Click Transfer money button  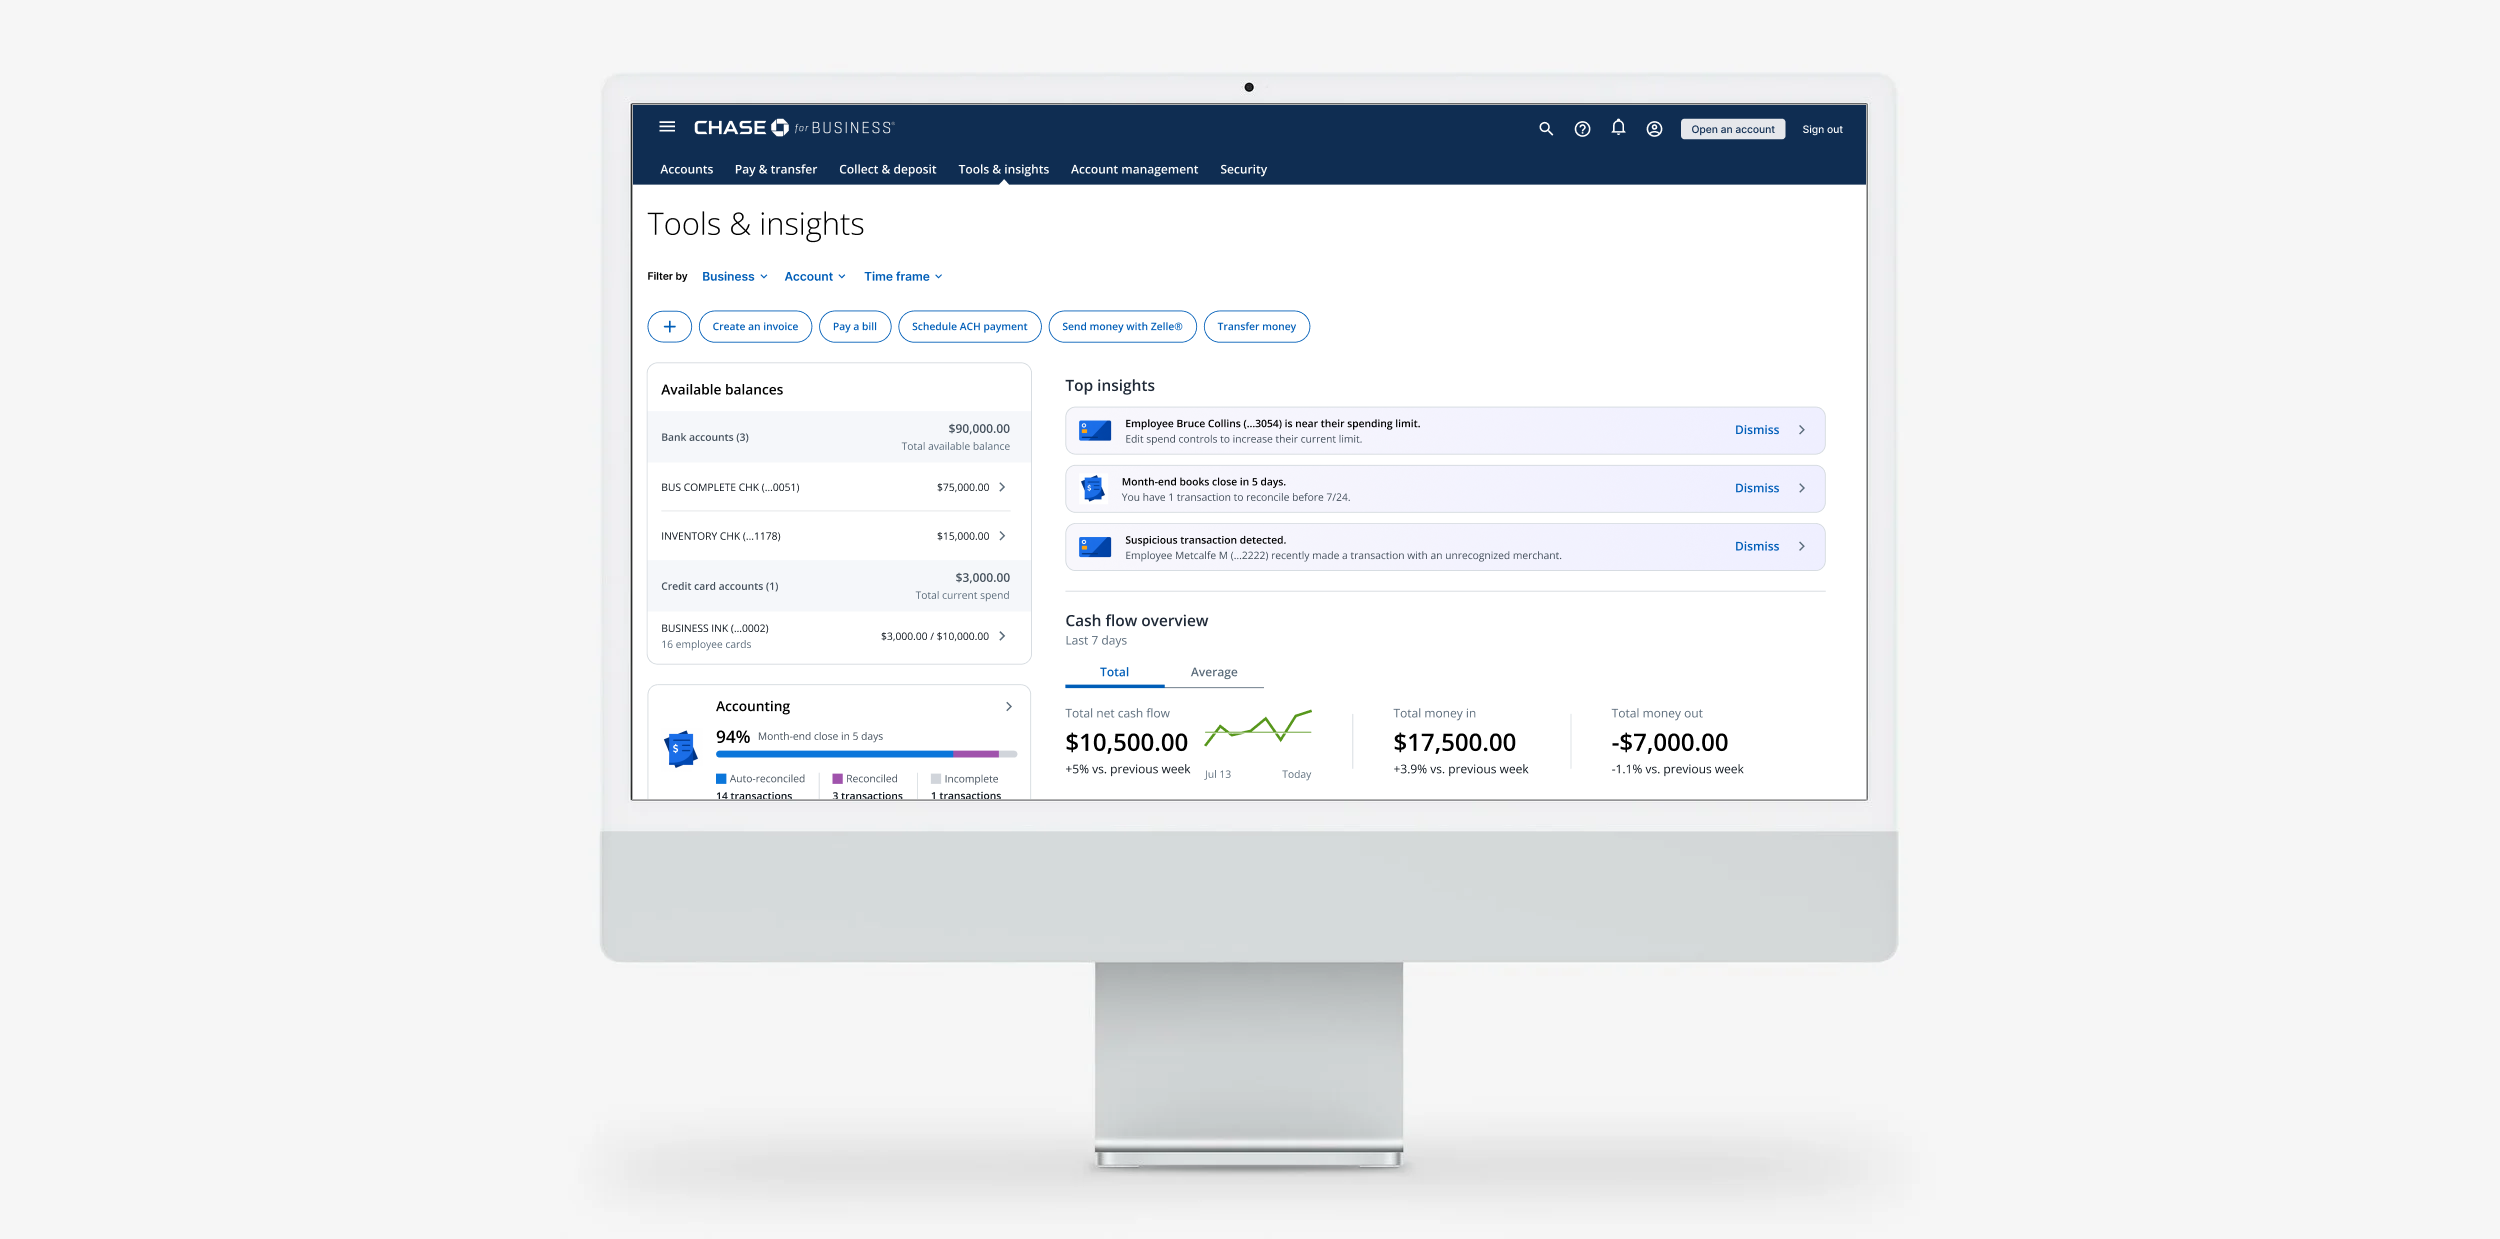pyautogui.click(x=1256, y=327)
